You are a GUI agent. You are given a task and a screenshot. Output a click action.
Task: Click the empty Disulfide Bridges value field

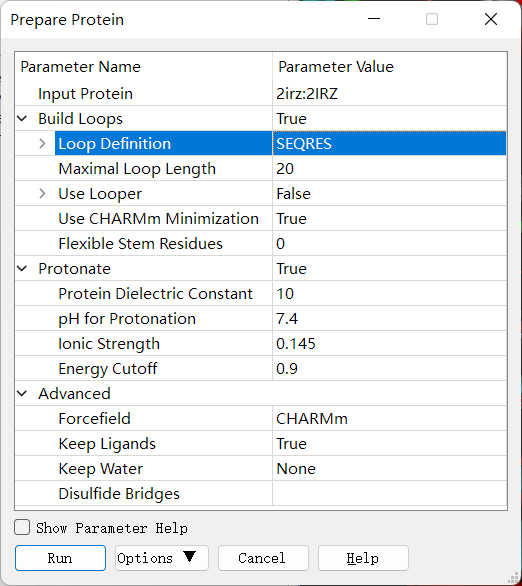click(389, 494)
